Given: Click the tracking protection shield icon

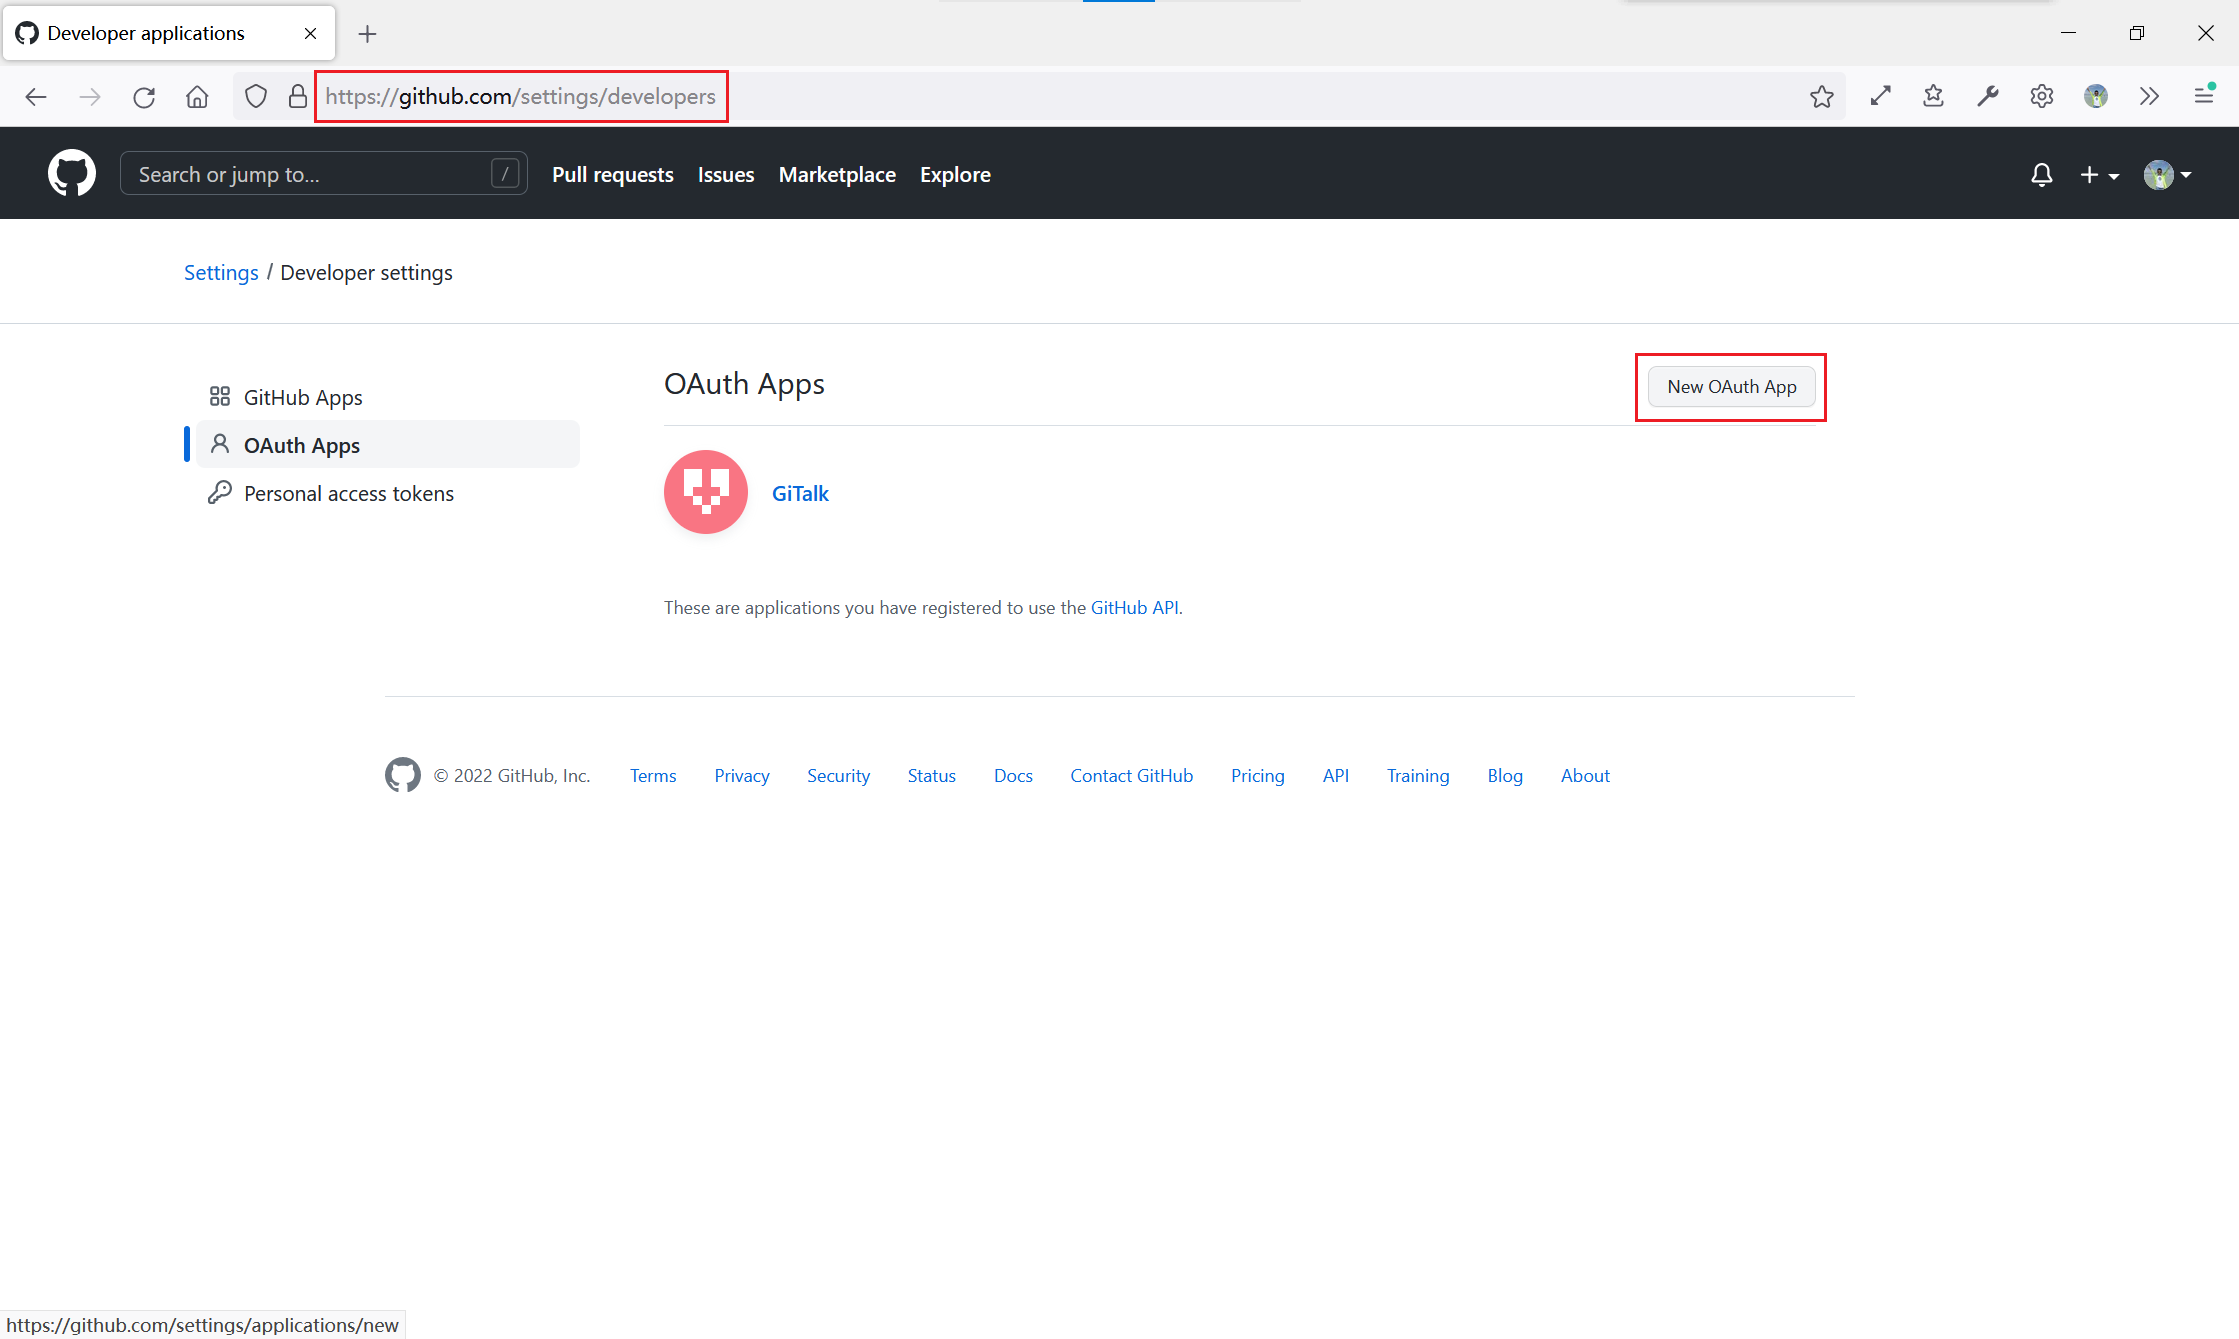Looking at the screenshot, I should pos(256,97).
